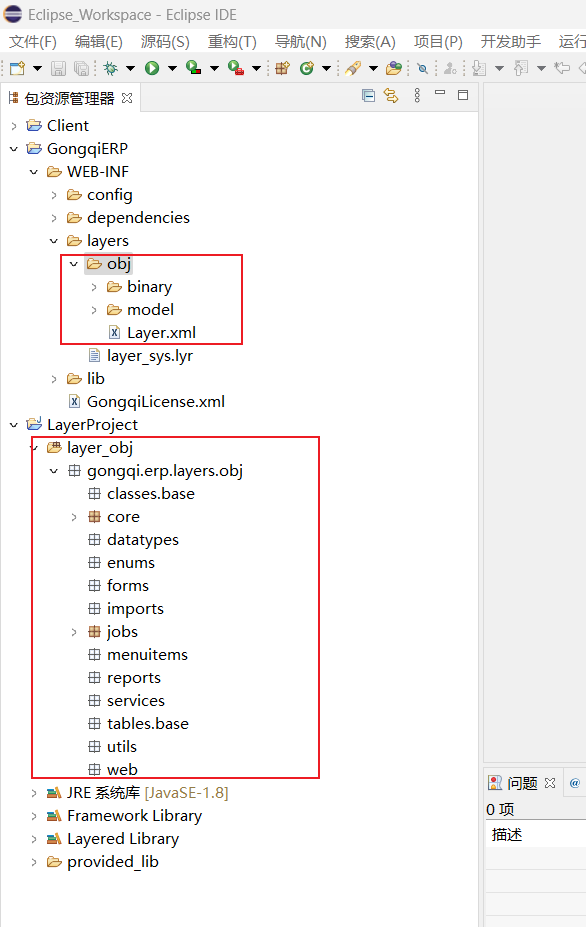Toggle Link with Editor in Package Explorer
The width and height of the screenshot is (586, 927).
pyautogui.click(x=391, y=96)
